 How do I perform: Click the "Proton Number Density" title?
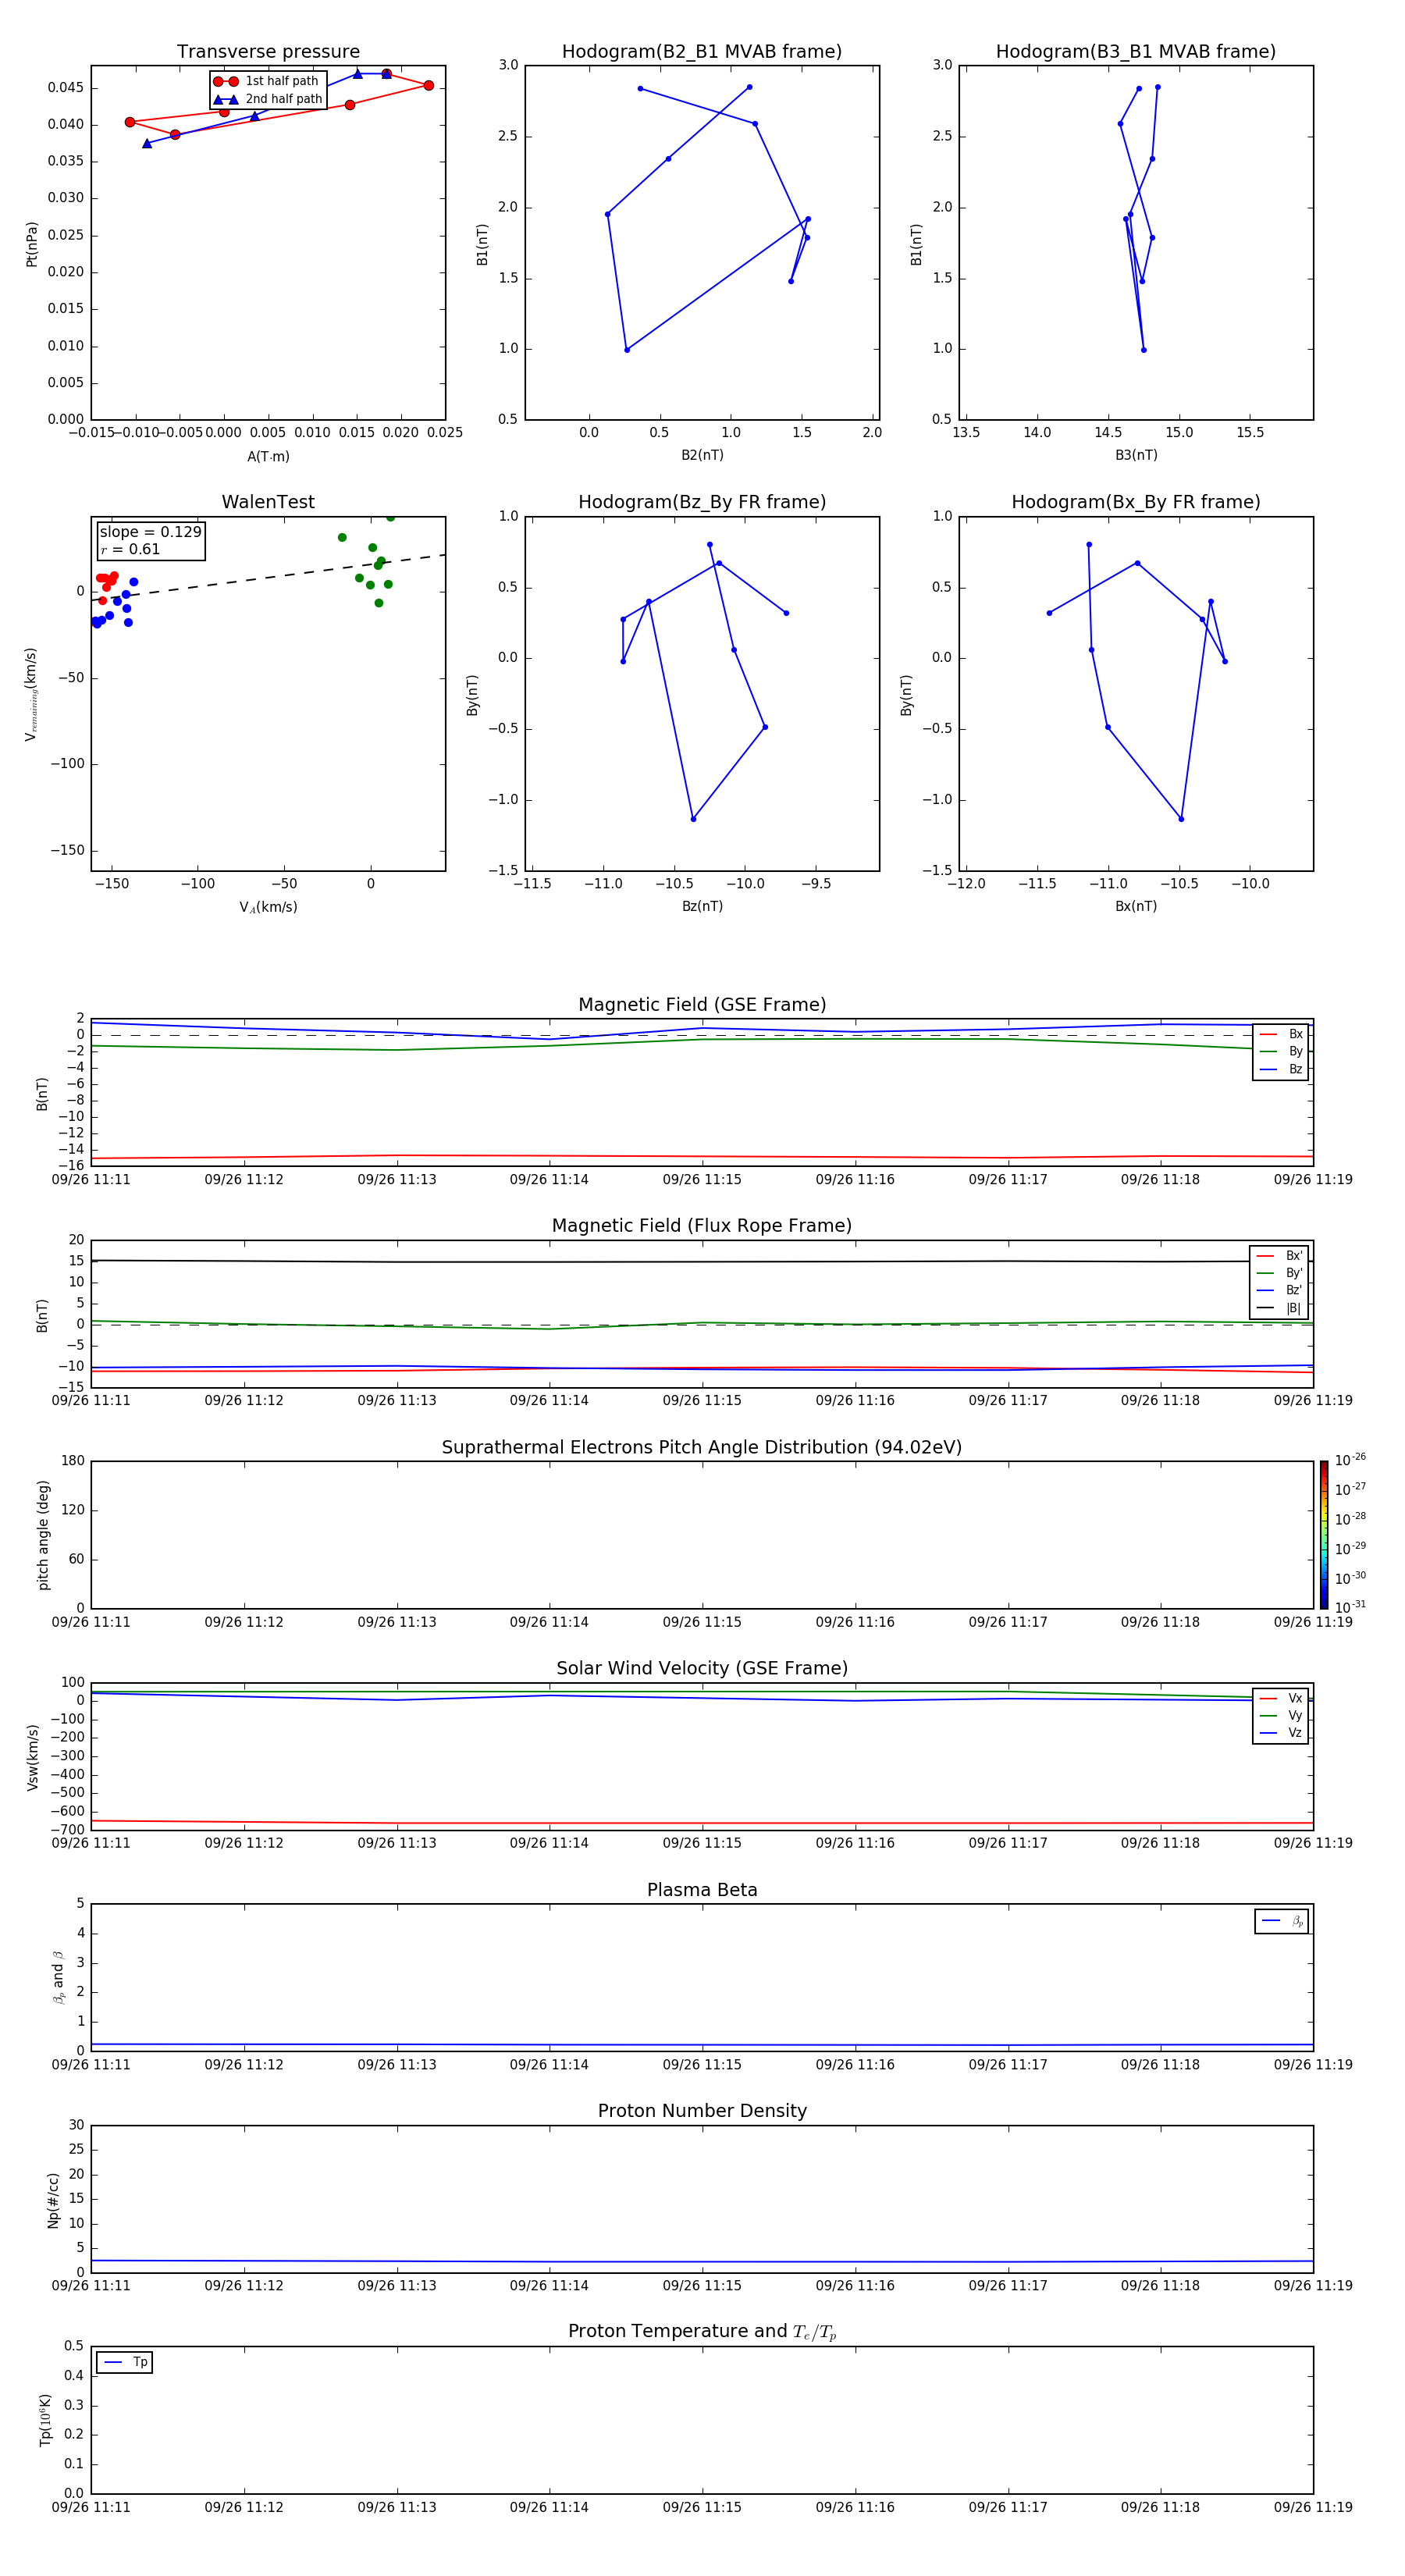click(702, 2112)
